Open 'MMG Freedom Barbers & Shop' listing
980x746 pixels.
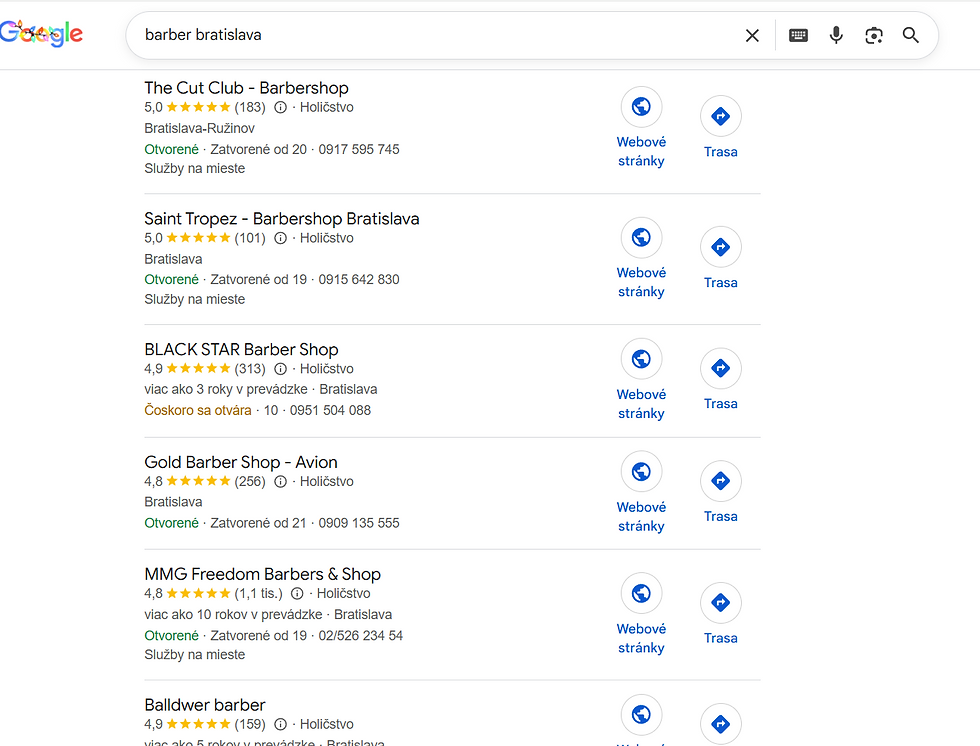click(262, 574)
